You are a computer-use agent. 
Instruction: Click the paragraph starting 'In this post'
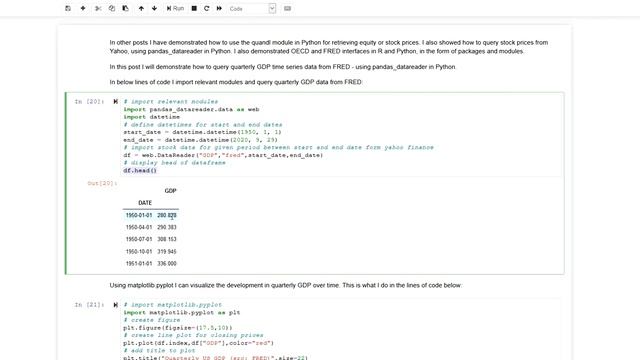pos(282,67)
